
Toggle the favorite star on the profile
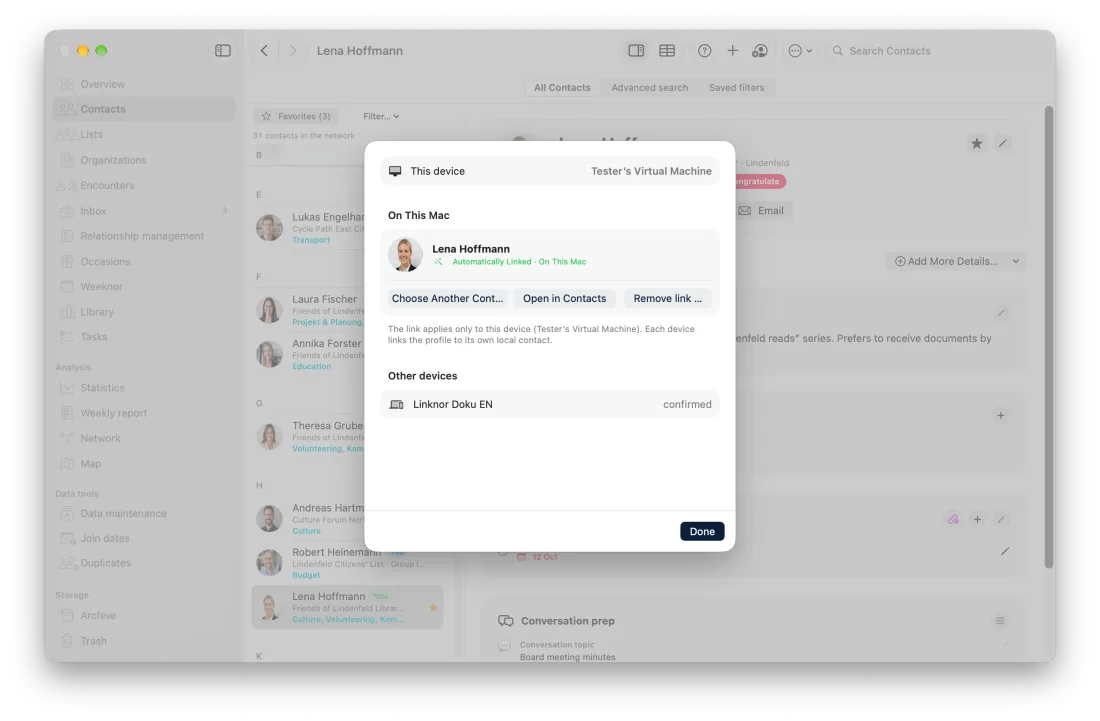coord(977,144)
